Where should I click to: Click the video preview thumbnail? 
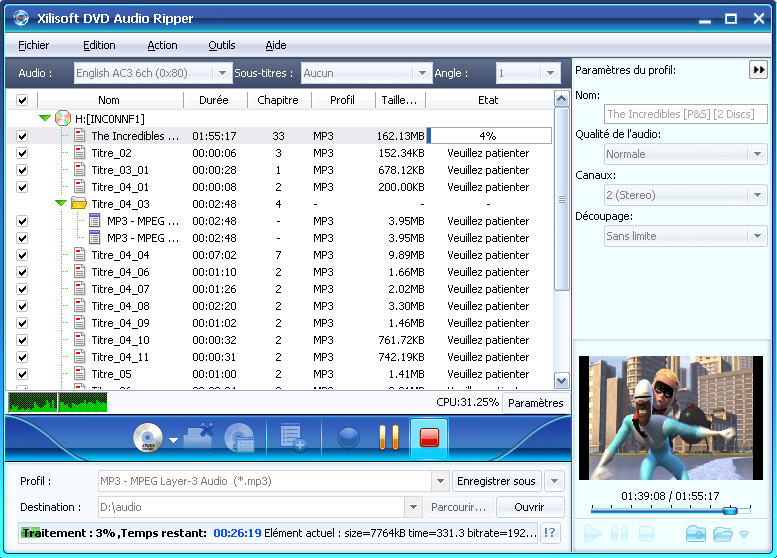(x=670, y=417)
